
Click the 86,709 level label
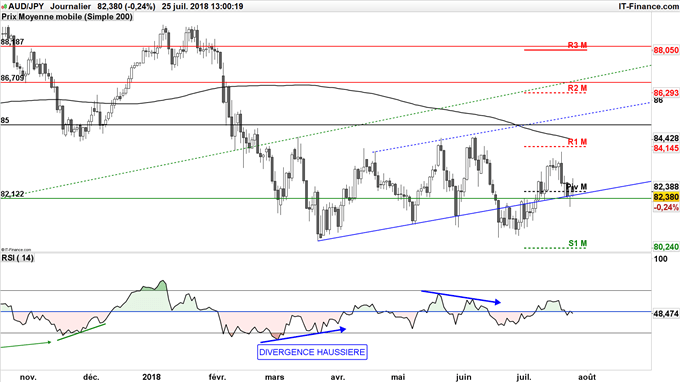tap(12, 78)
